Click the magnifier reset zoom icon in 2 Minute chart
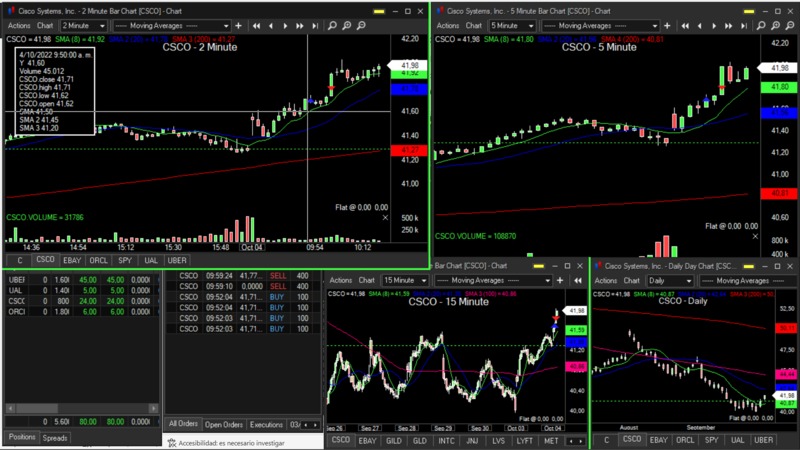The width and height of the screenshot is (800, 450). (x=362, y=25)
